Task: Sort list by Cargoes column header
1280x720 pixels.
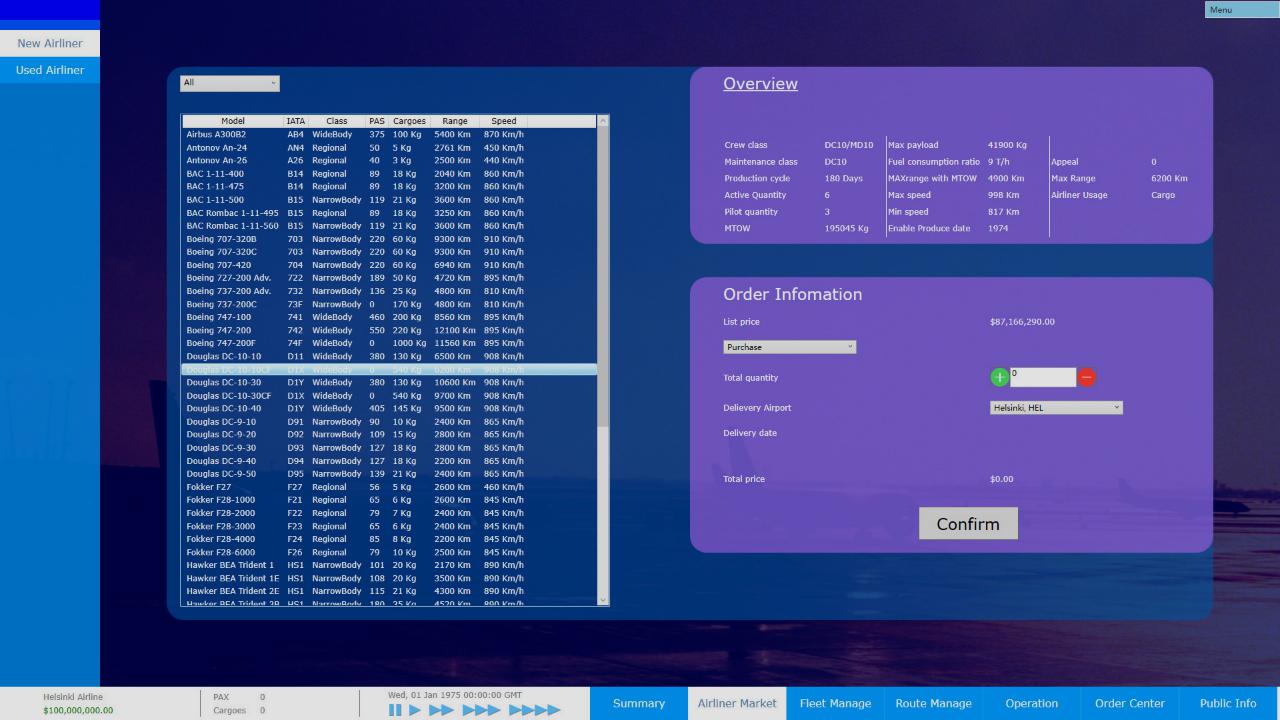Action: point(409,121)
